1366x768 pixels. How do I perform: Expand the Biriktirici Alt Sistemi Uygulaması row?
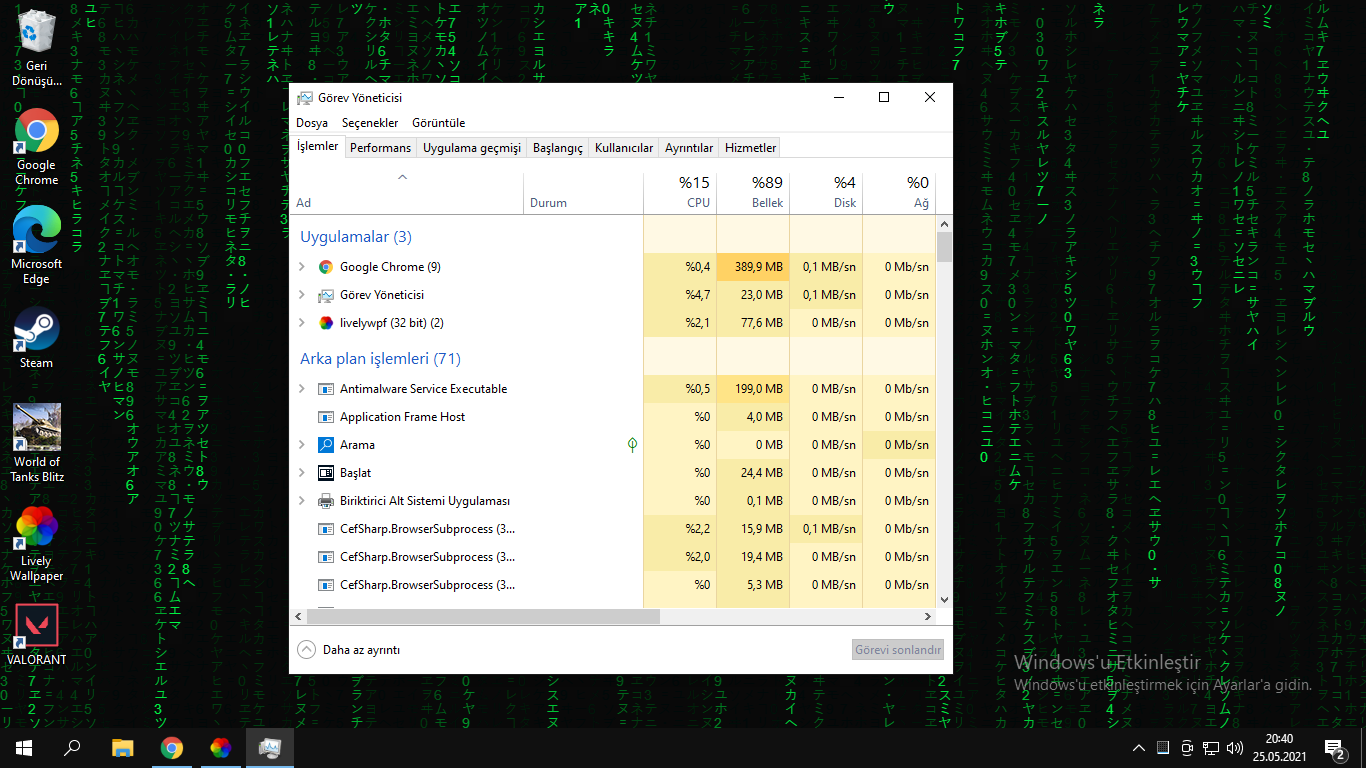[302, 501]
